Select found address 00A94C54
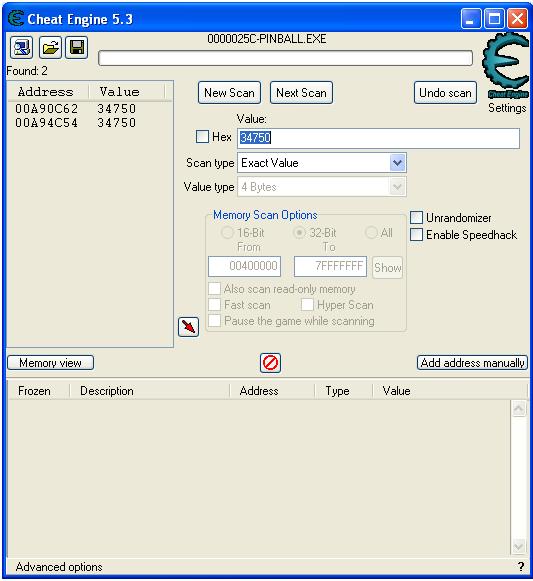Image resolution: width=533 pixels, height=581 pixels. [76, 123]
